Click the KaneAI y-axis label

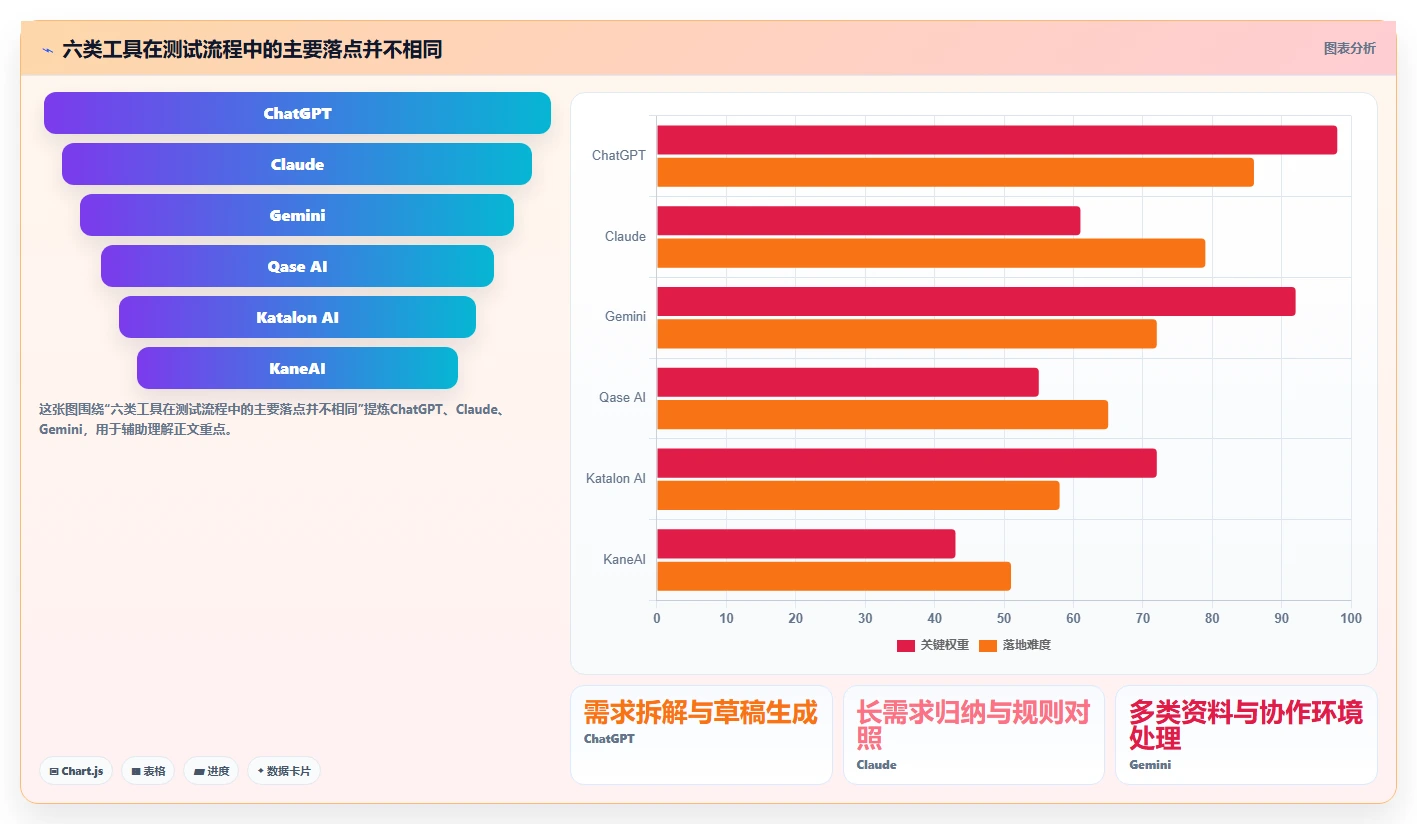pos(624,560)
